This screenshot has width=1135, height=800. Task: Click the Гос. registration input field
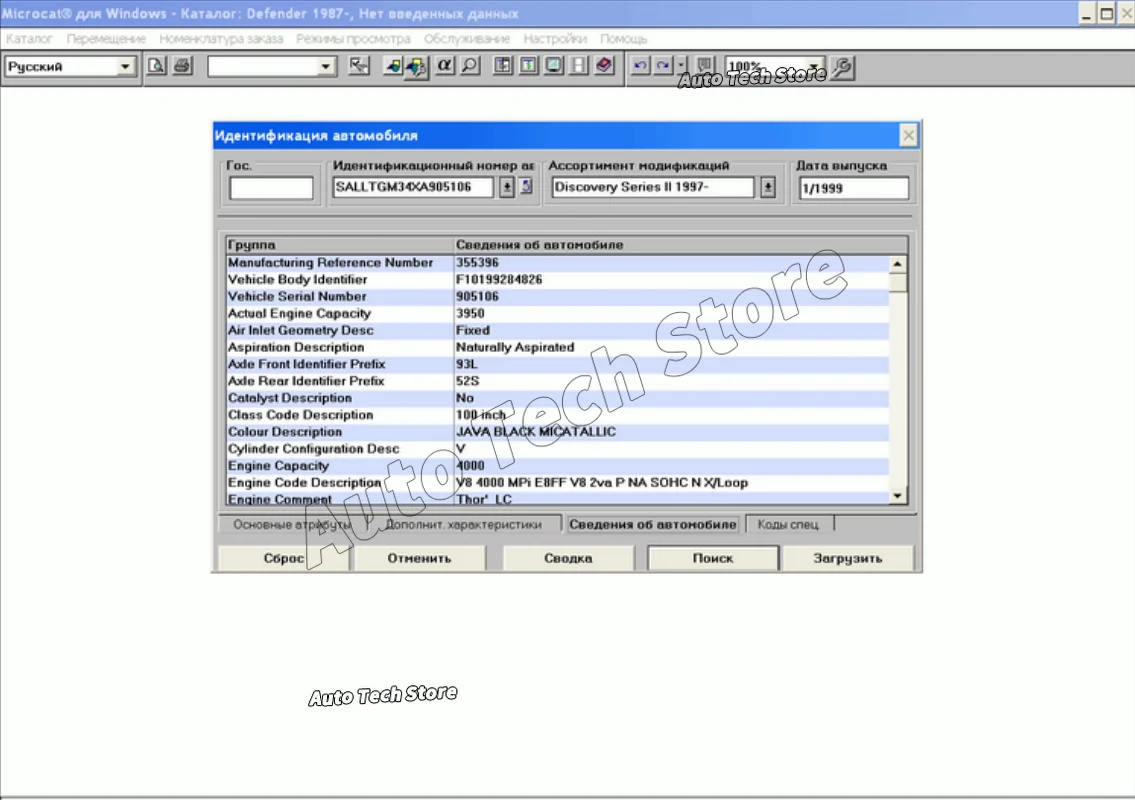click(271, 188)
